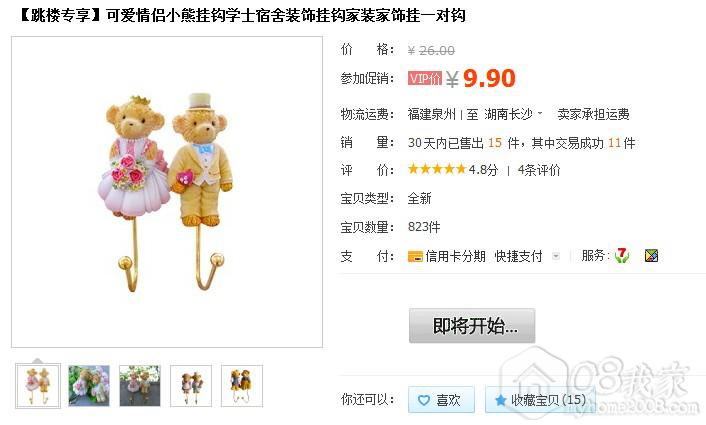Click the envelope-style service icon
The image size is (706, 425).
(x=652, y=256)
